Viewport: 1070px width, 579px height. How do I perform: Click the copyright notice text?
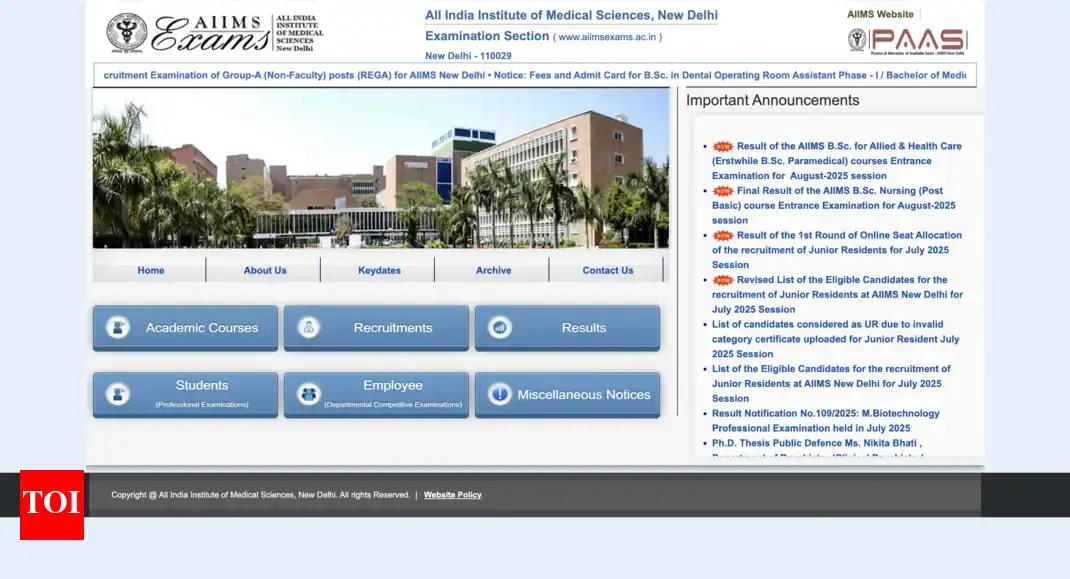261,495
